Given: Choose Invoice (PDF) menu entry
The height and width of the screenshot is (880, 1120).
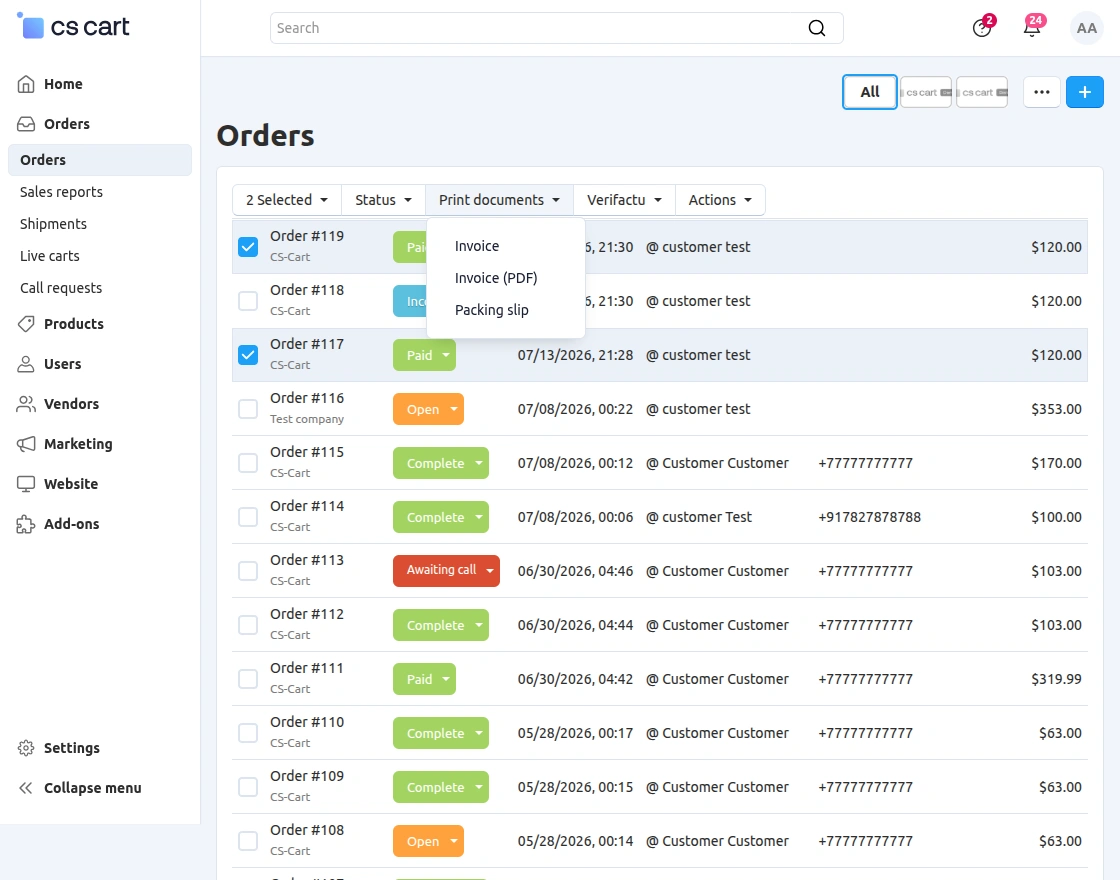Looking at the screenshot, I should pos(496,278).
